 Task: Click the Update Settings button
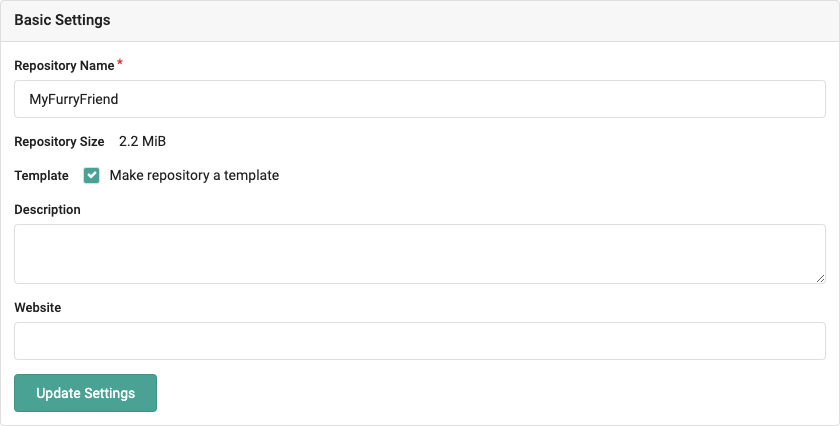85,393
